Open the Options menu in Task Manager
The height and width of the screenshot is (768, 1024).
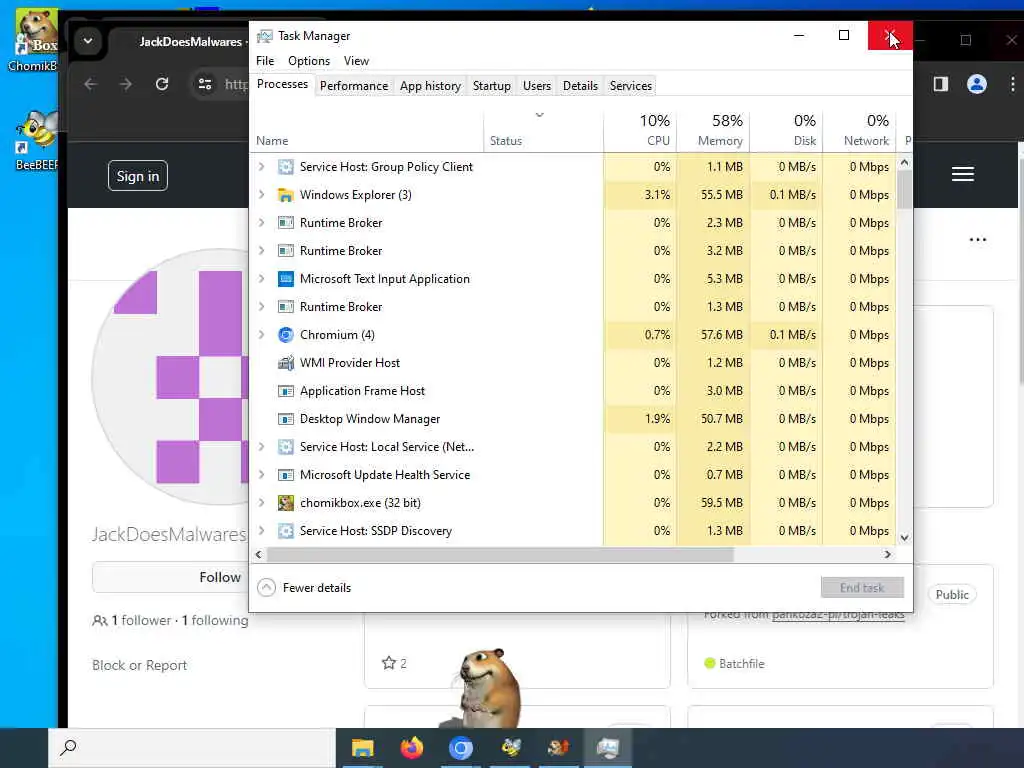tap(309, 61)
